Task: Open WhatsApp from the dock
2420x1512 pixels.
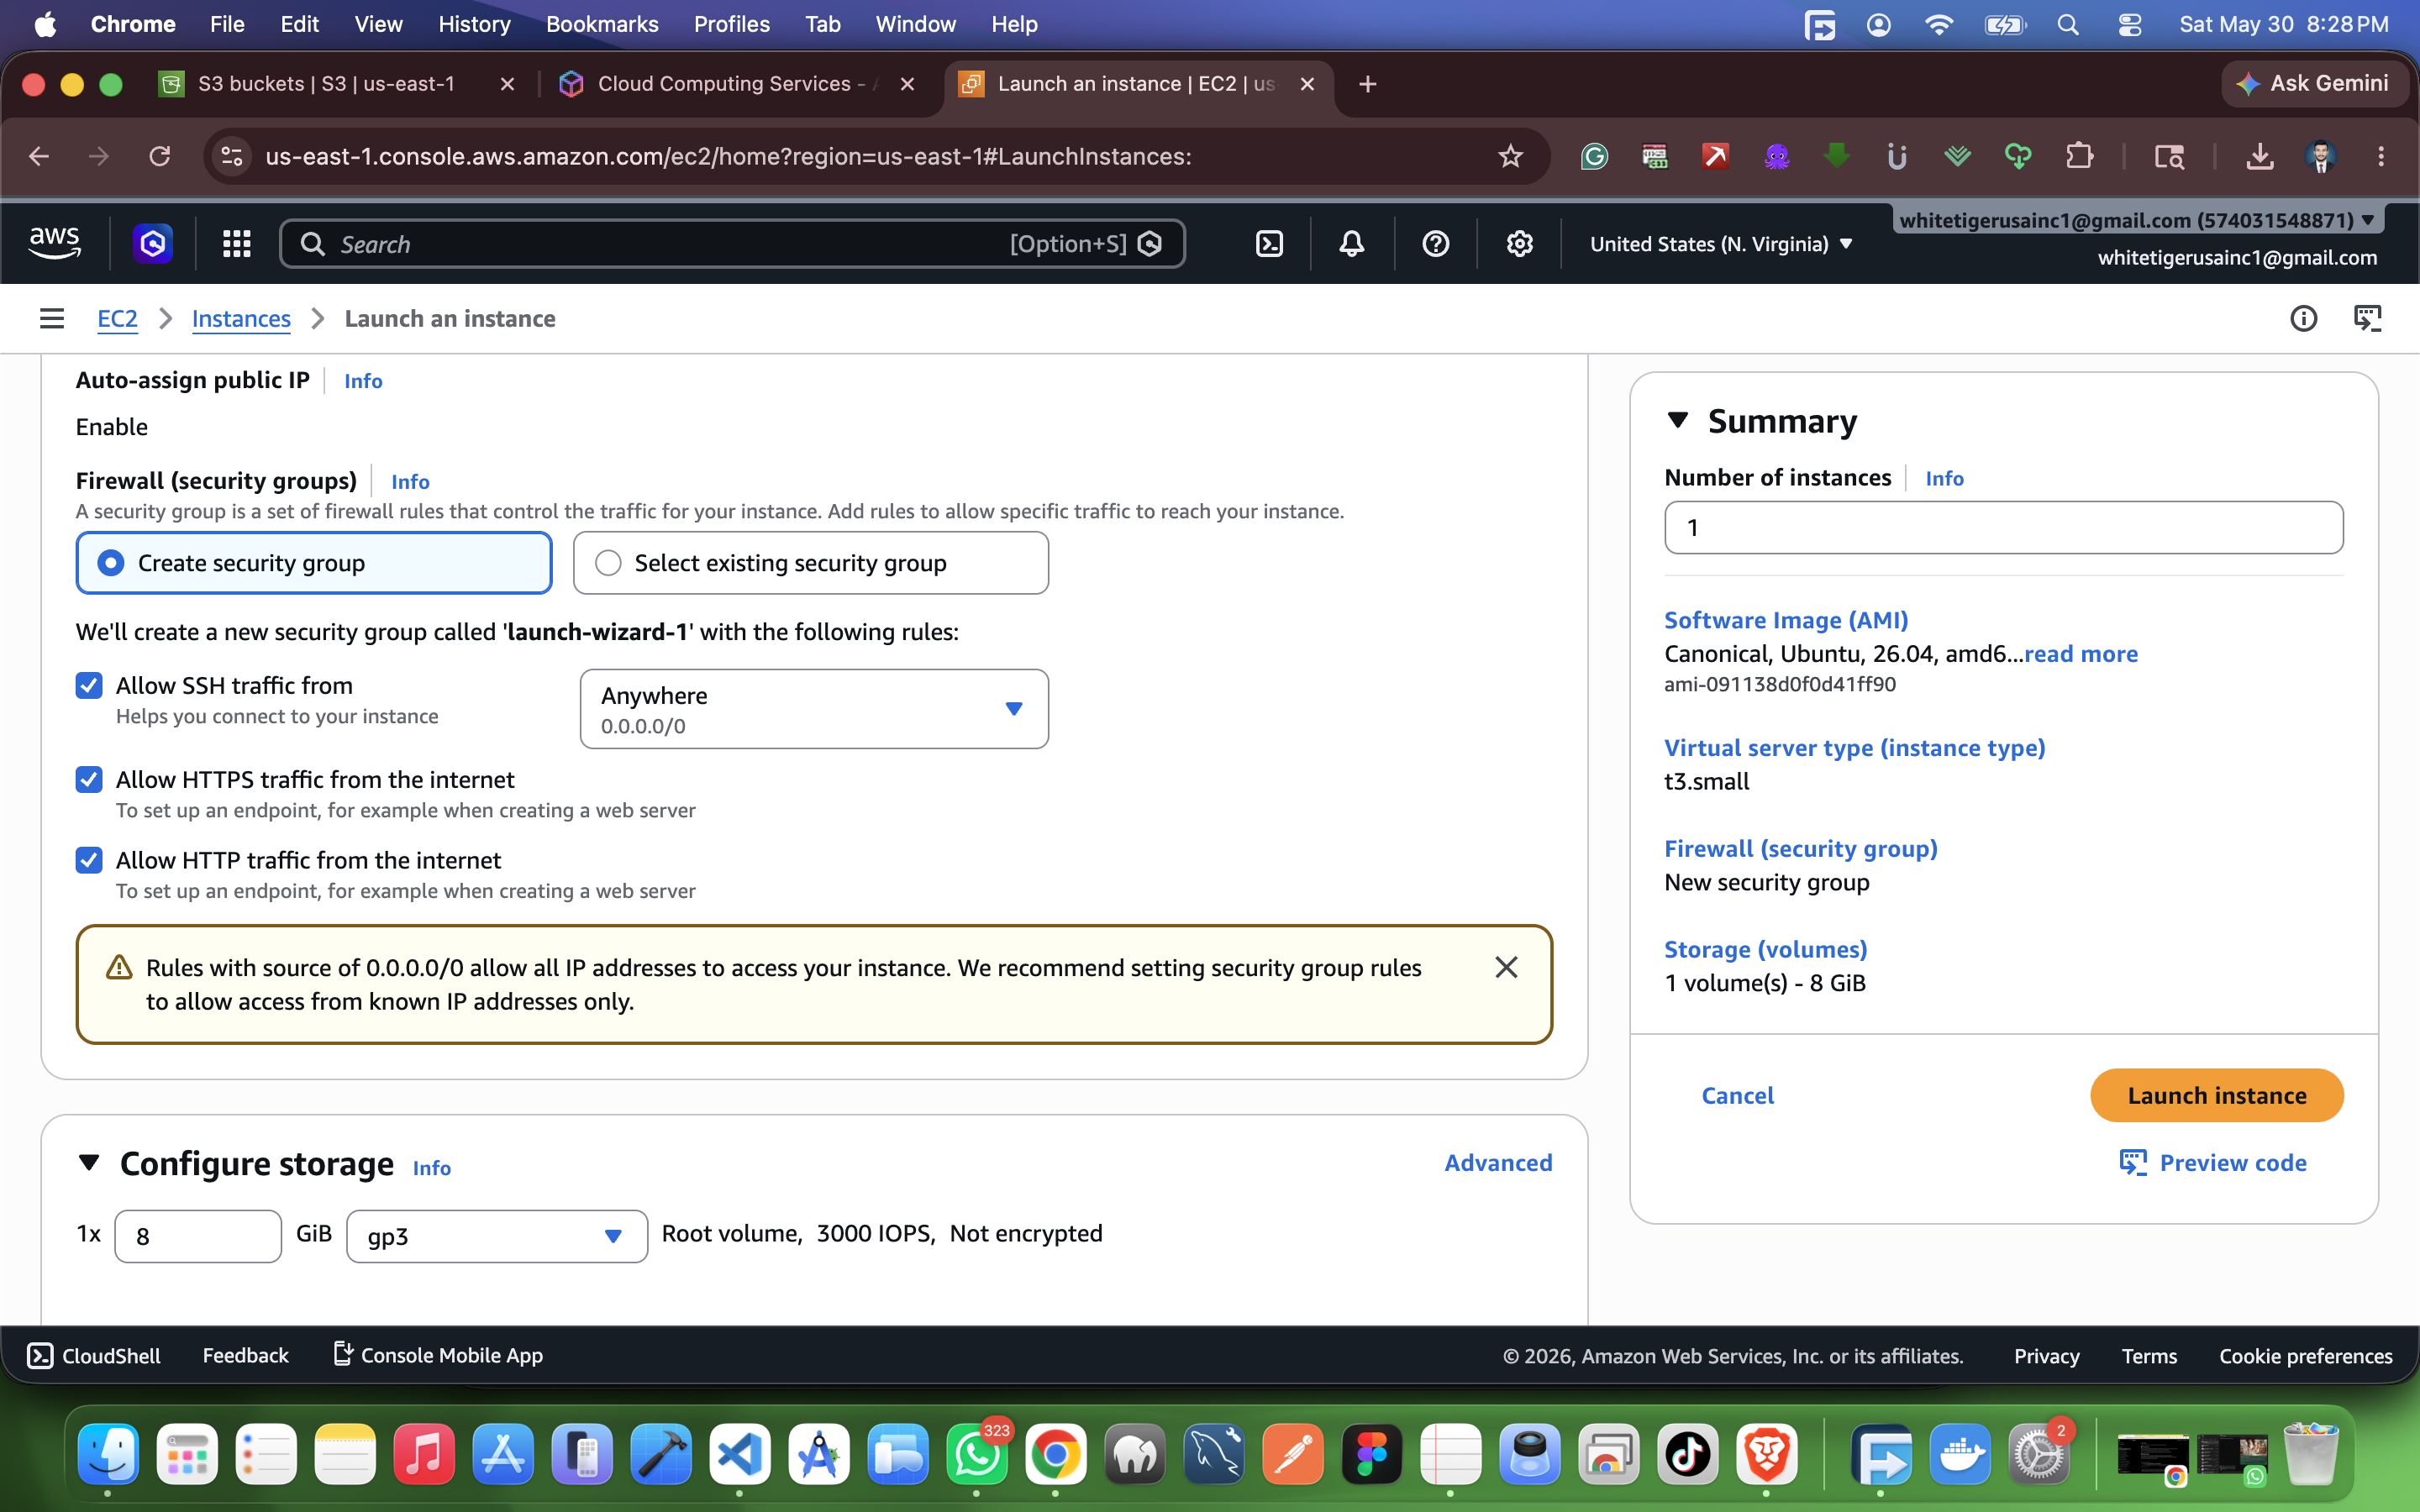Action: 977,1454
